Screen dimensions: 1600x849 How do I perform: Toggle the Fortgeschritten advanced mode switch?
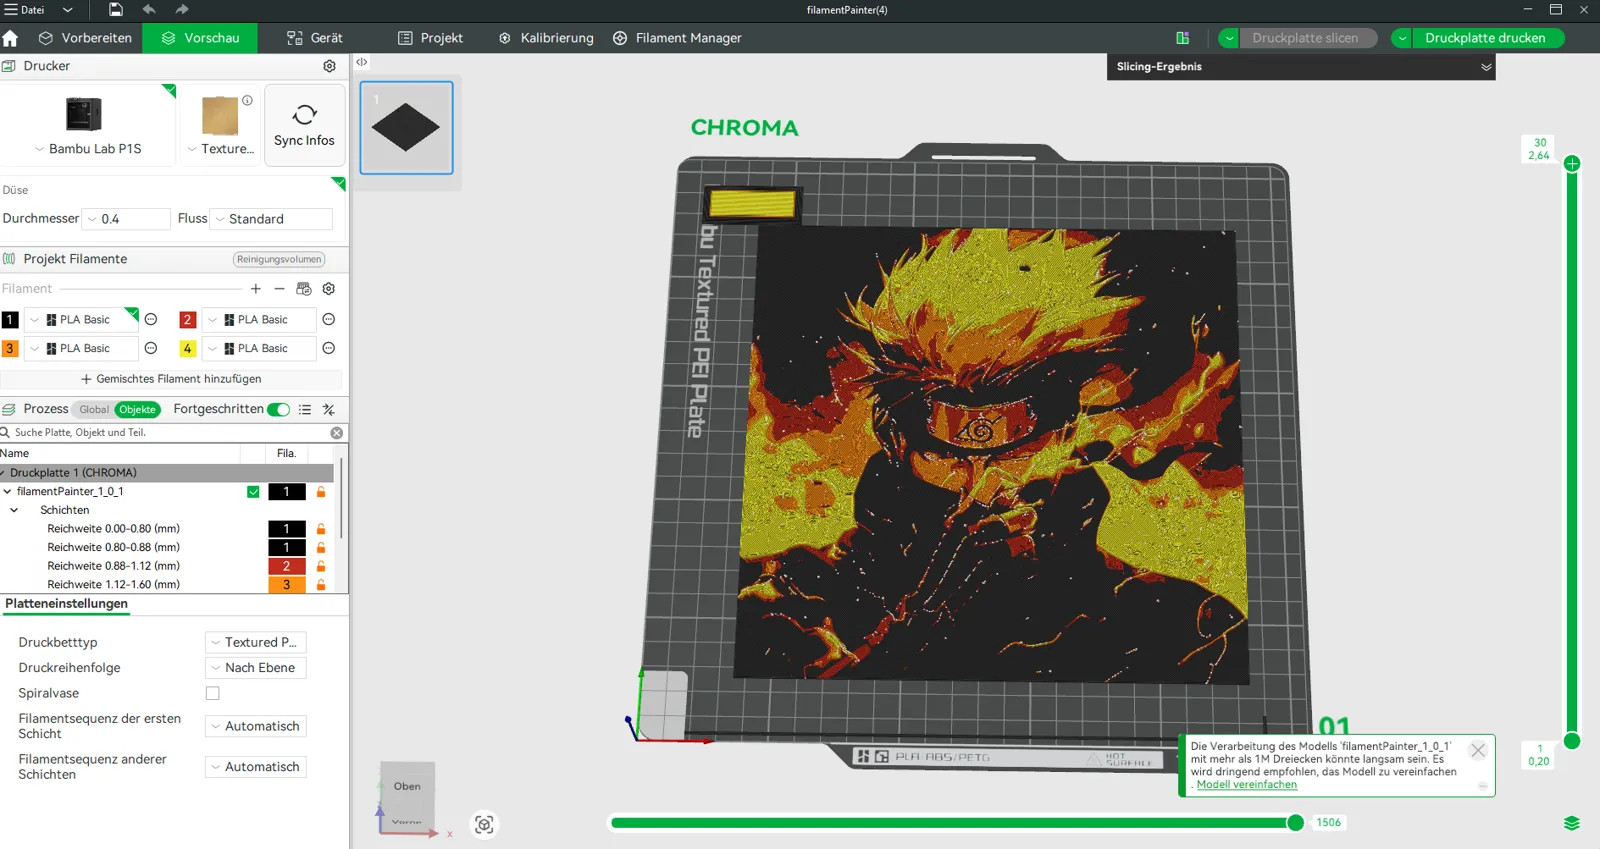point(278,410)
